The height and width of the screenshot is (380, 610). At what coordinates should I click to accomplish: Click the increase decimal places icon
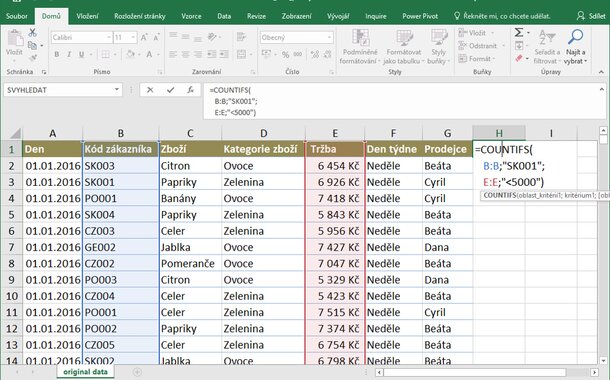click(315, 54)
